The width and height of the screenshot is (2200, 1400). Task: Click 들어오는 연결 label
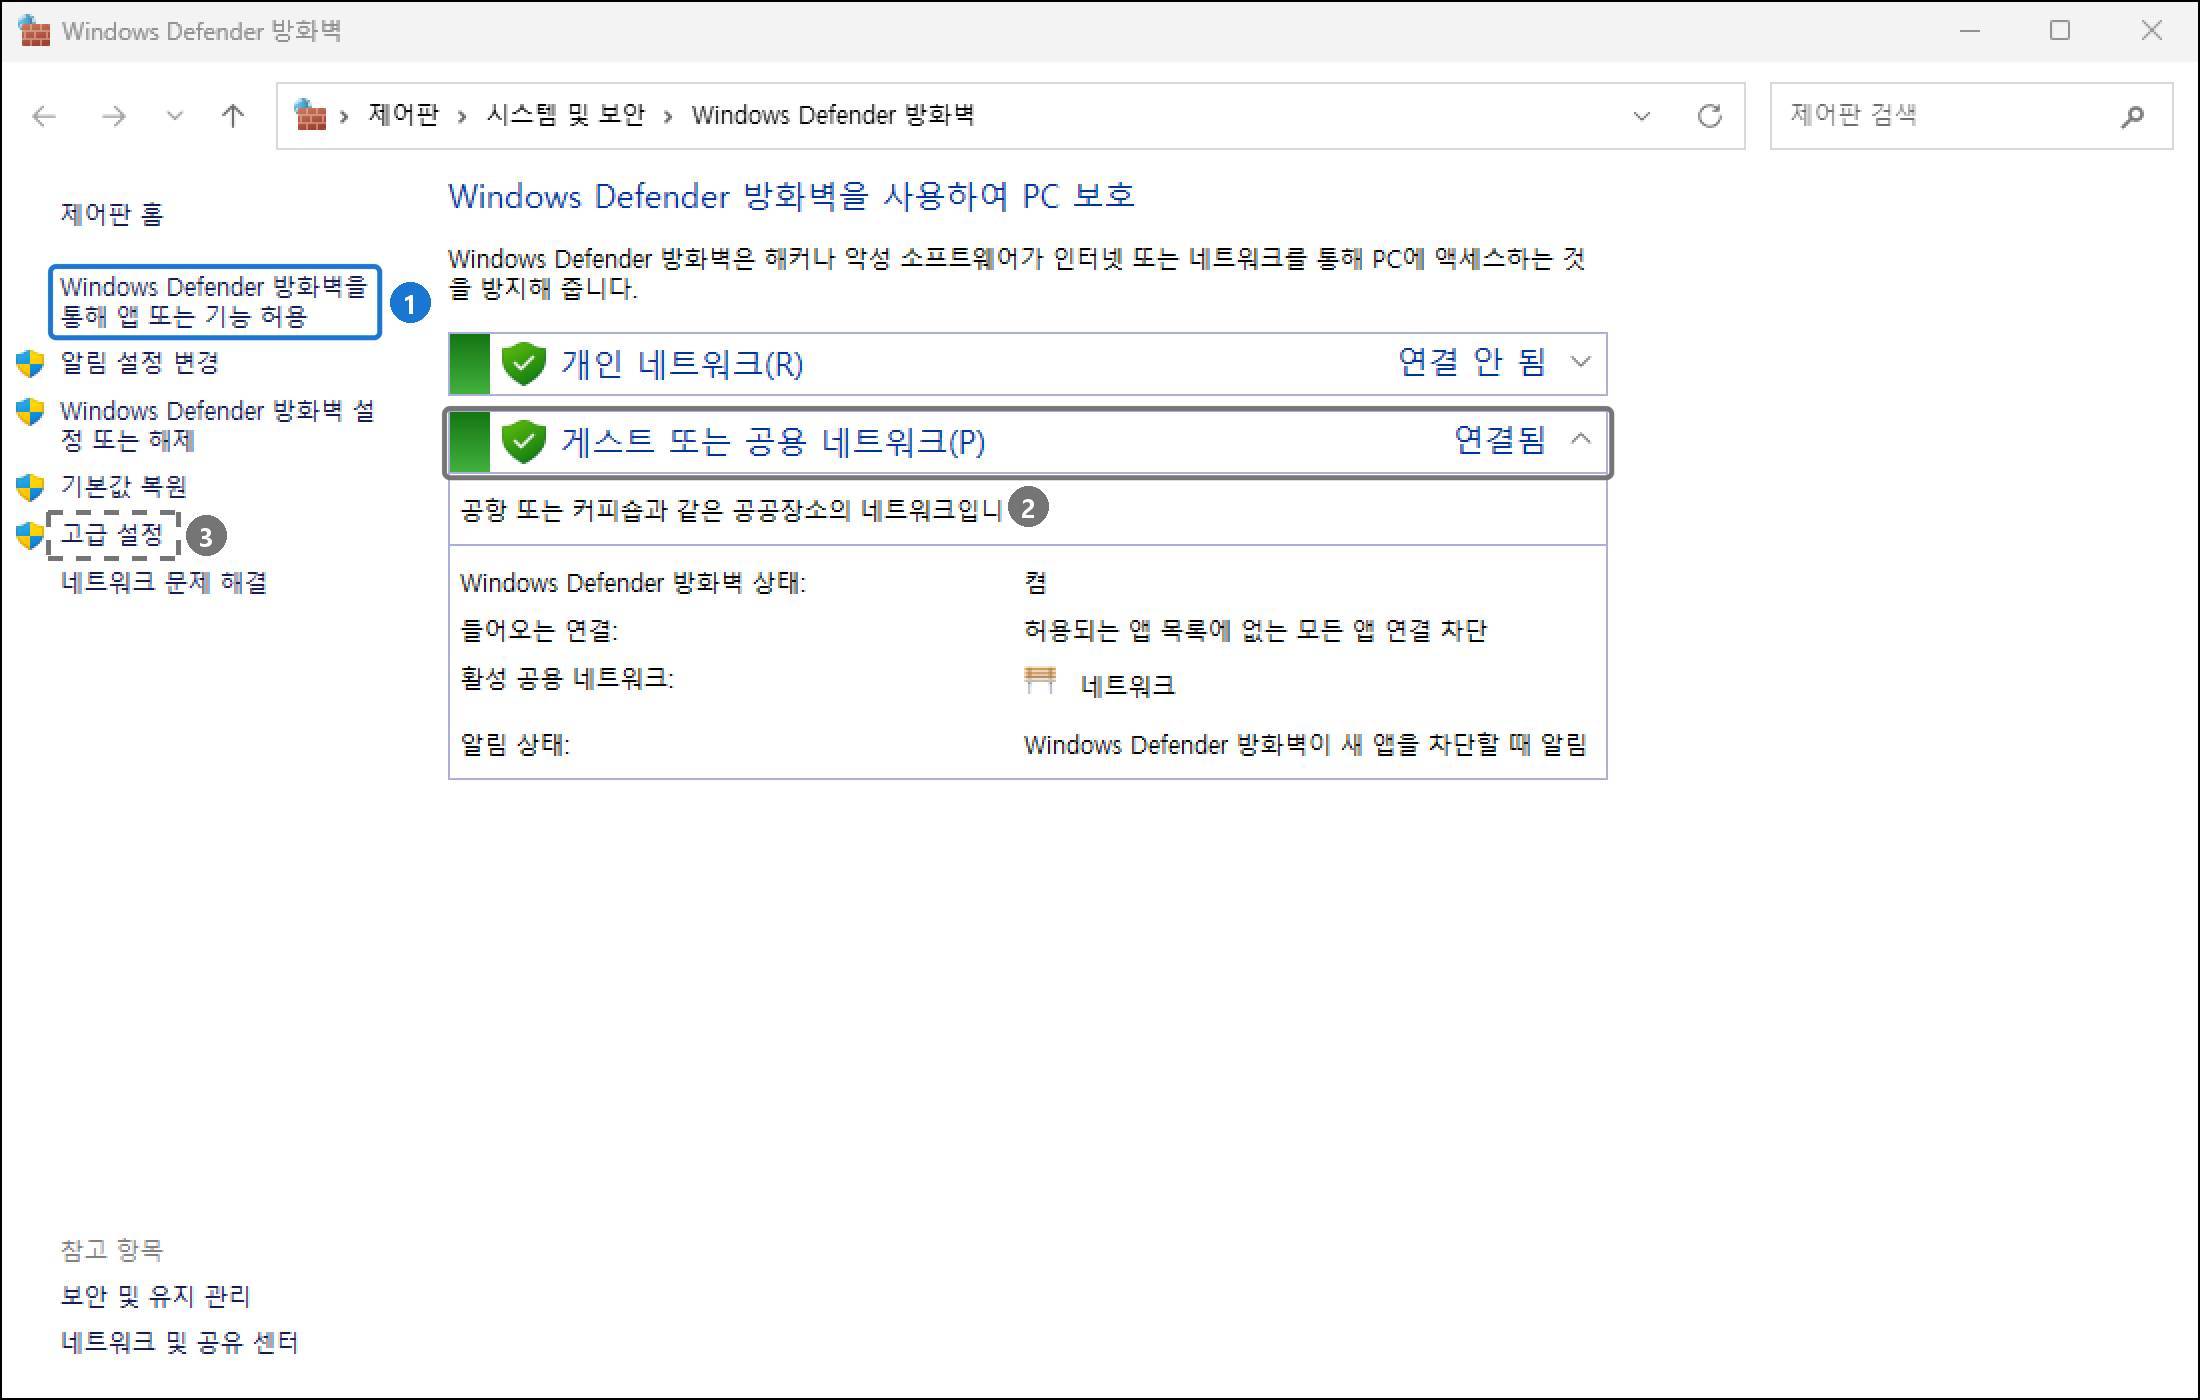(x=539, y=630)
